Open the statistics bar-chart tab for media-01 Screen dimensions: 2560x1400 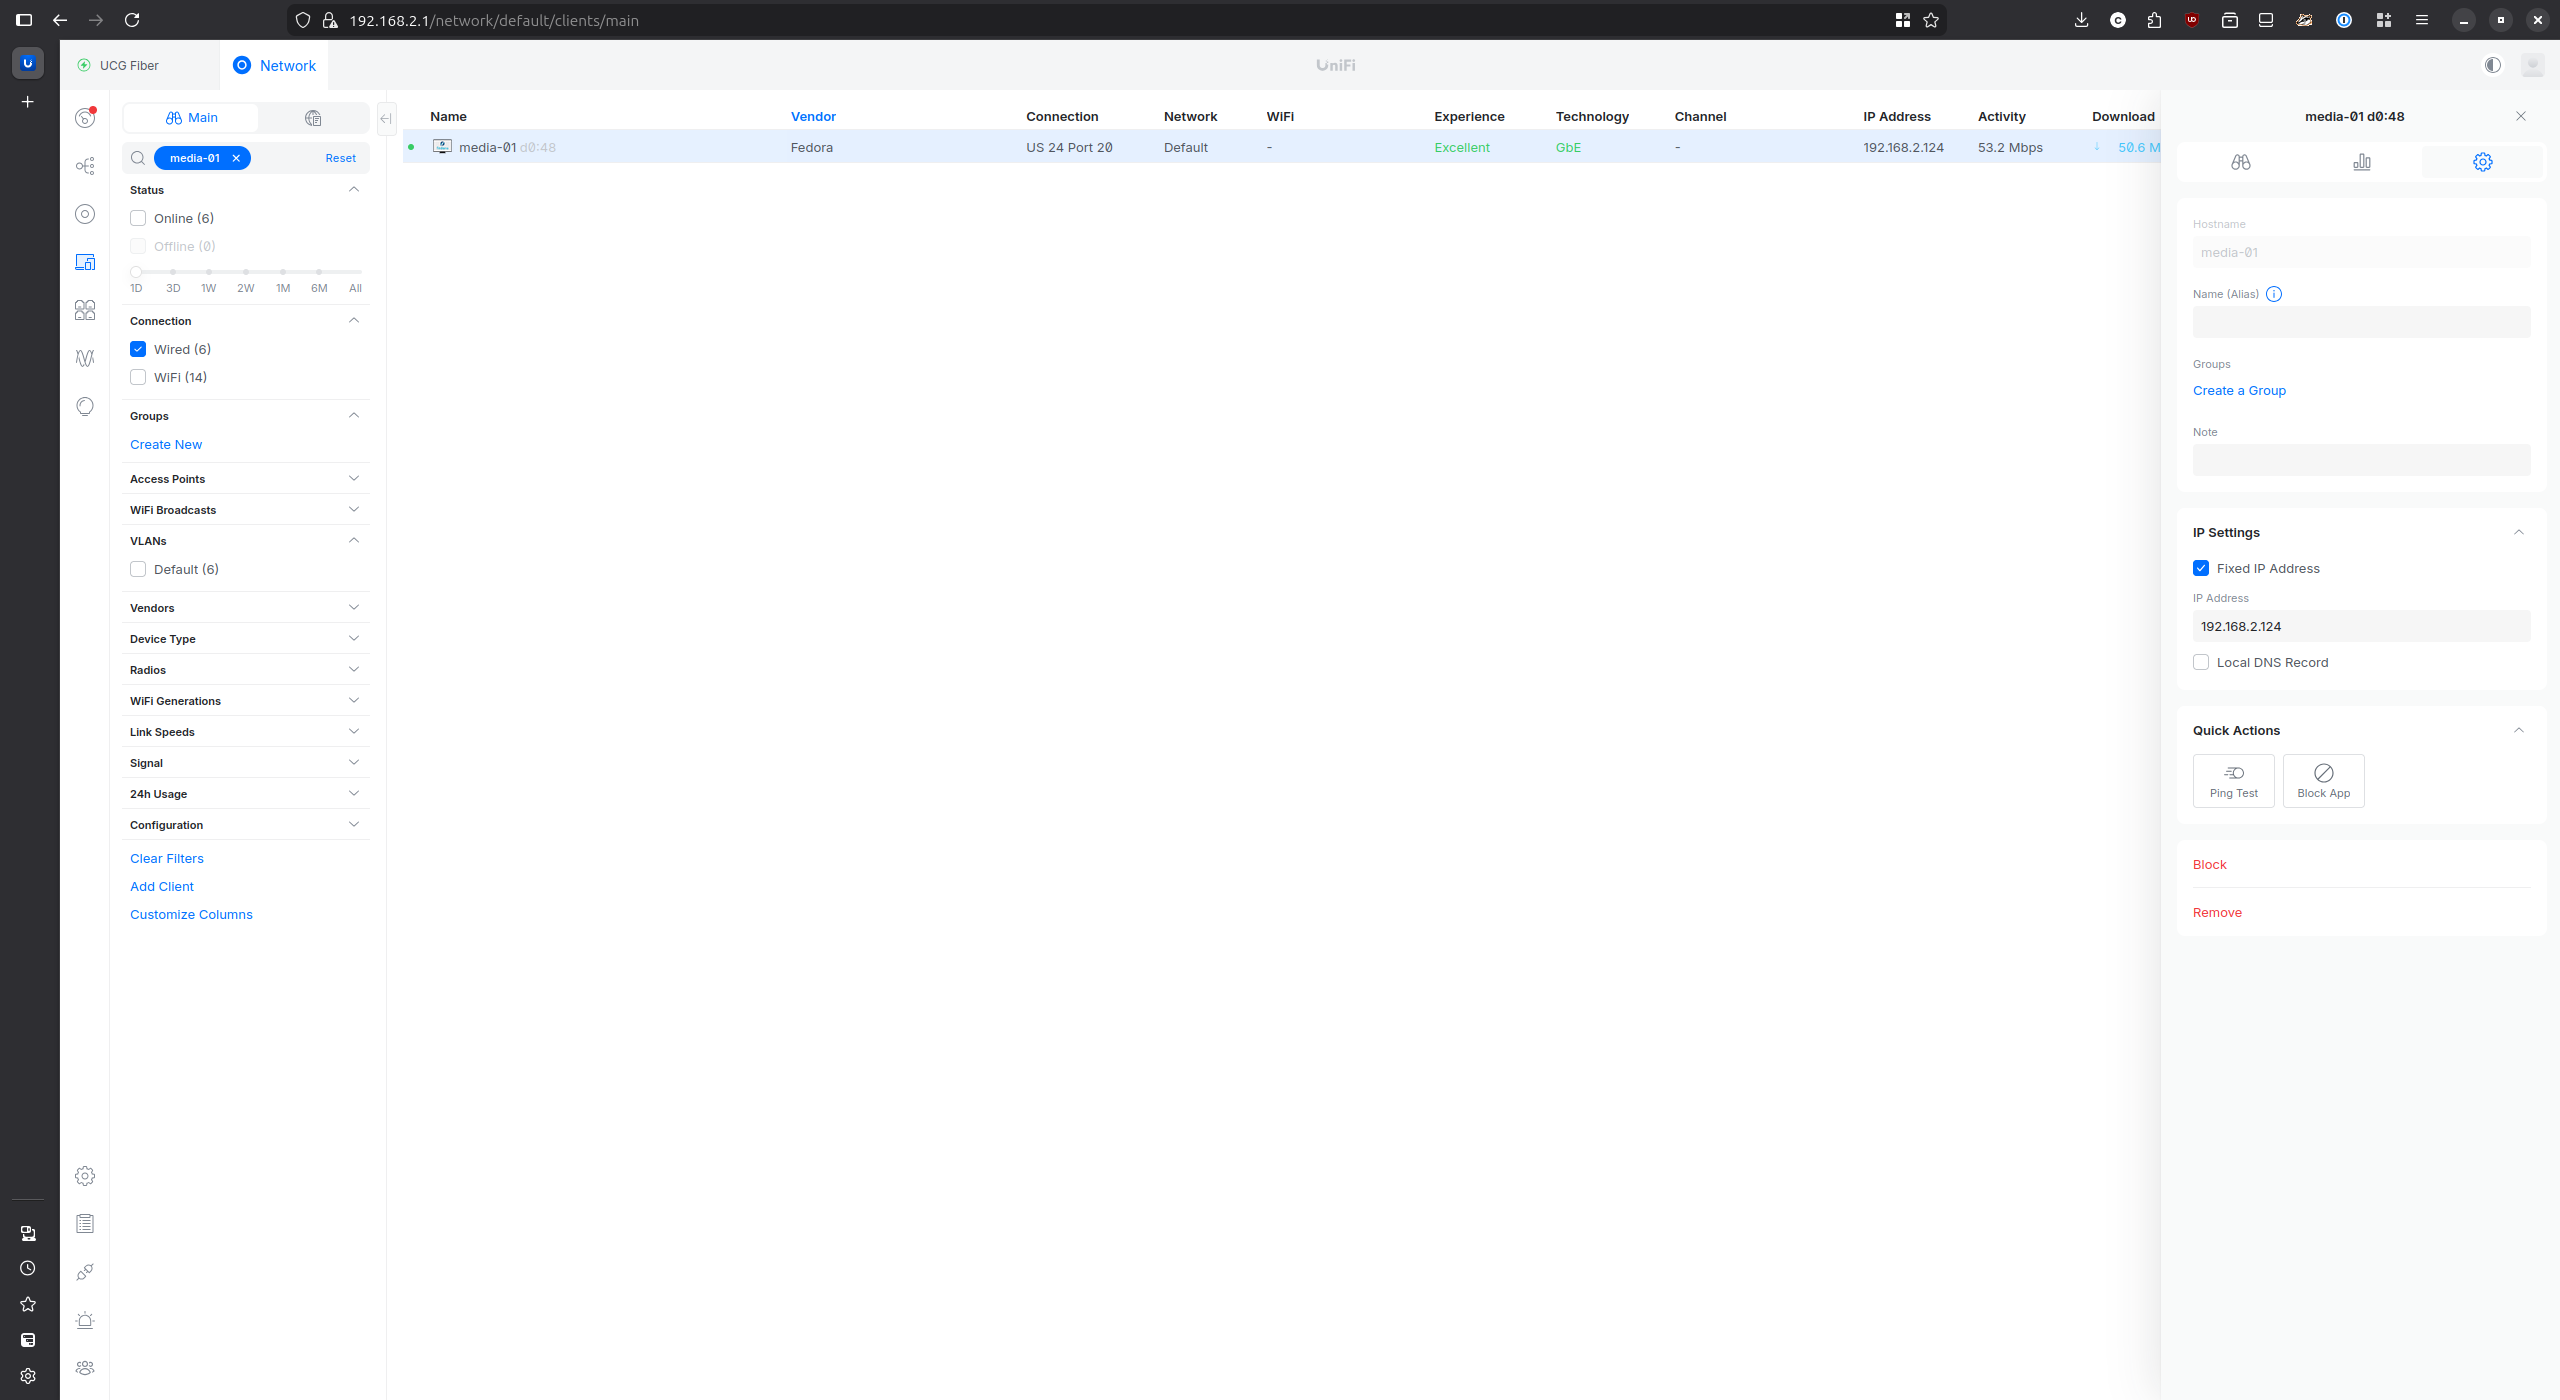pyautogui.click(x=2361, y=161)
